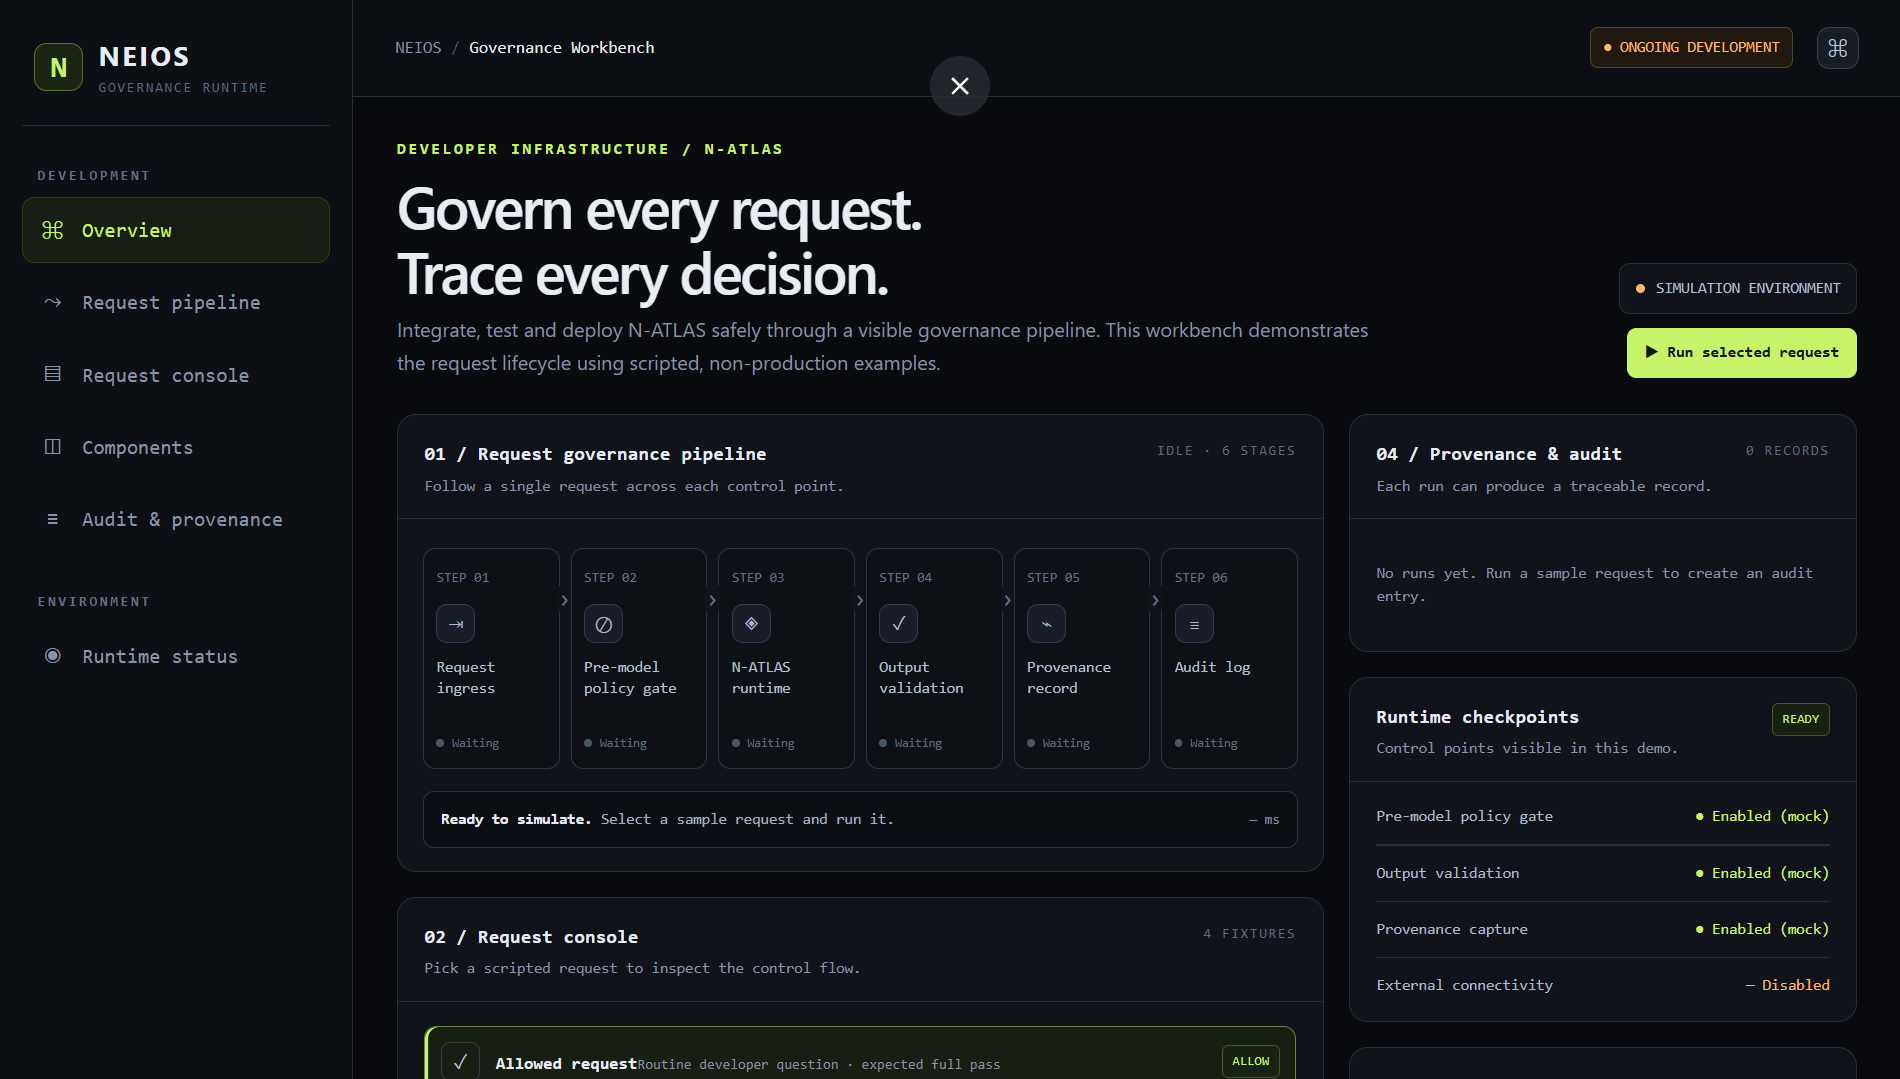Click the Governance Workbench breadcrumb text

pos(562,47)
